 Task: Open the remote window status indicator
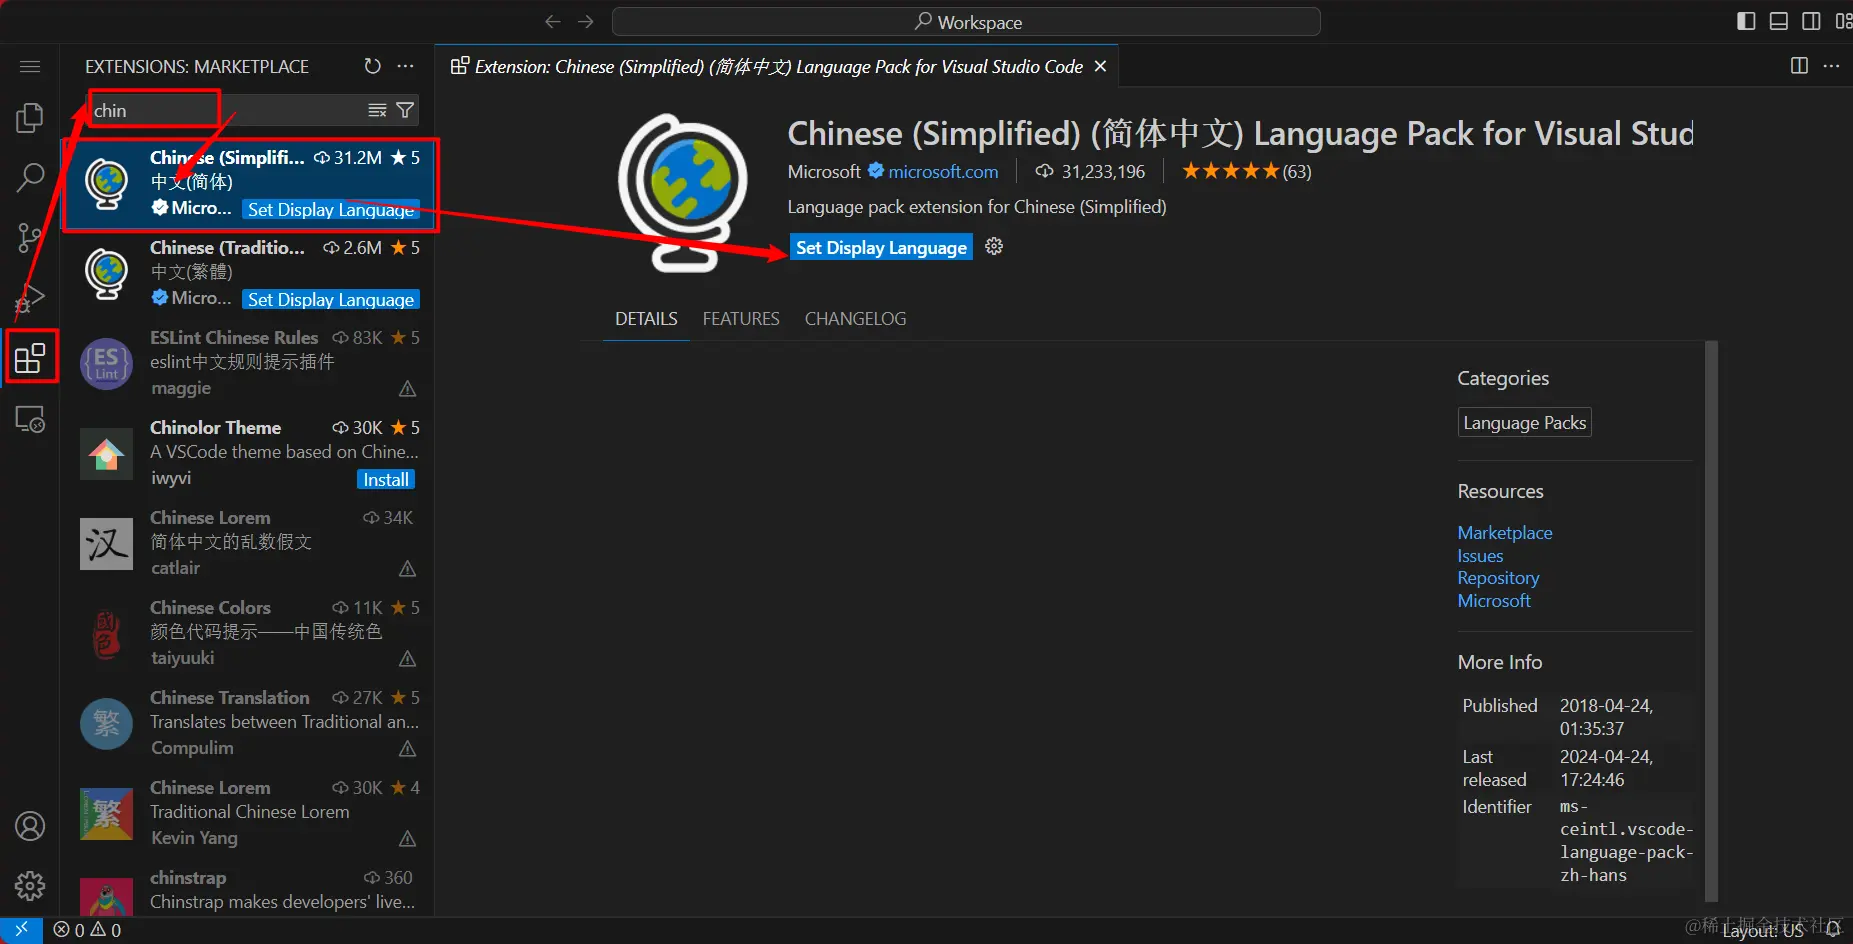point(21,930)
